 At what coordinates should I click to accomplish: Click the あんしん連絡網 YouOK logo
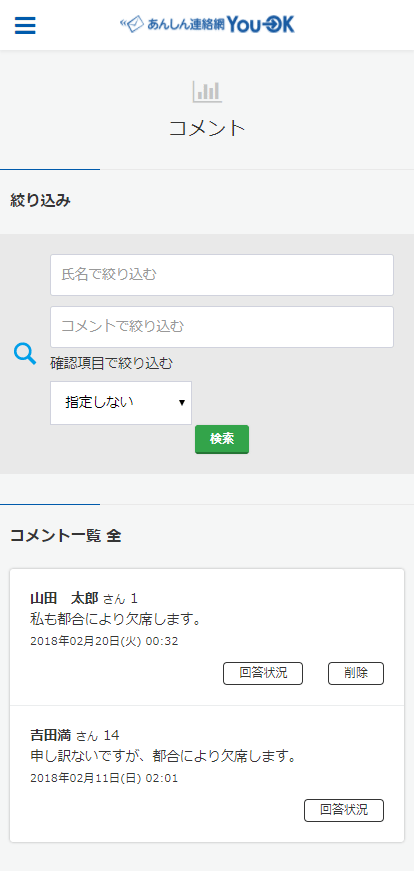tap(207, 24)
